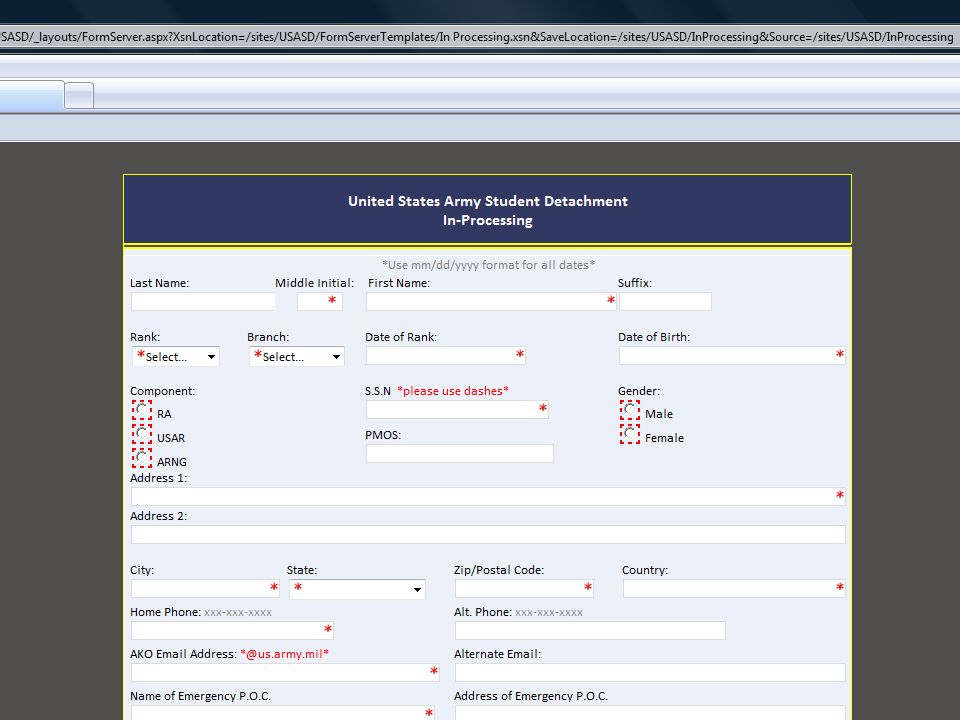Click the PMOS field
Screen dimensions: 960x720
[x=460, y=453]
